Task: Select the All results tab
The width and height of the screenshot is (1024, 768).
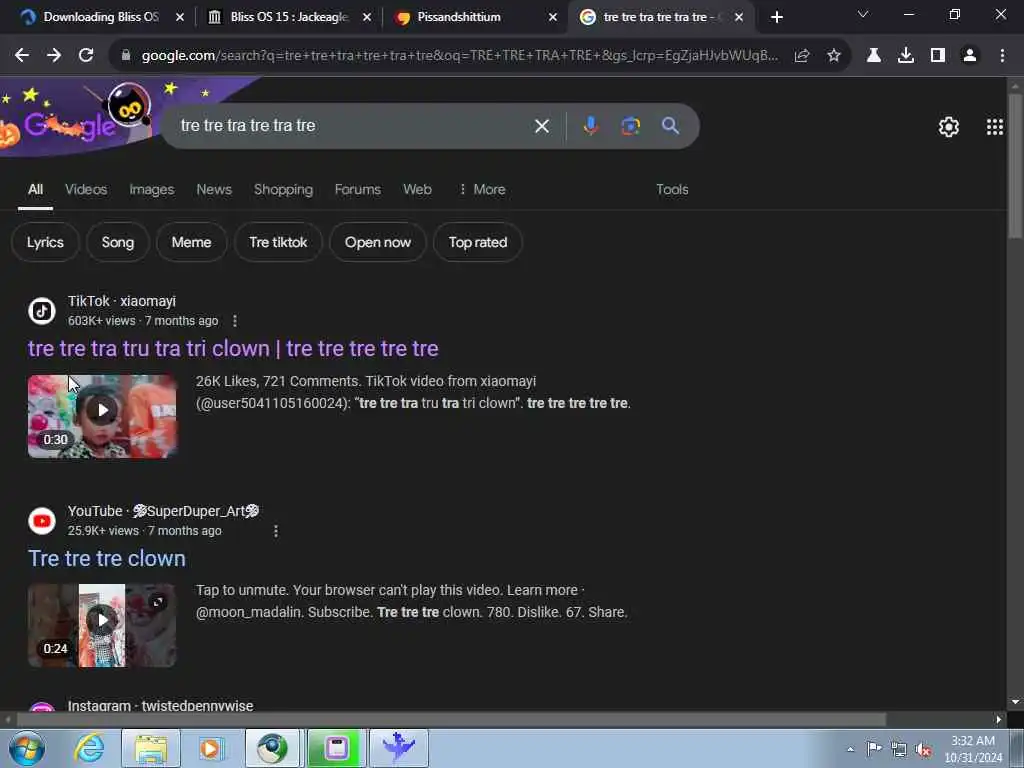Action: click(35, 189)
